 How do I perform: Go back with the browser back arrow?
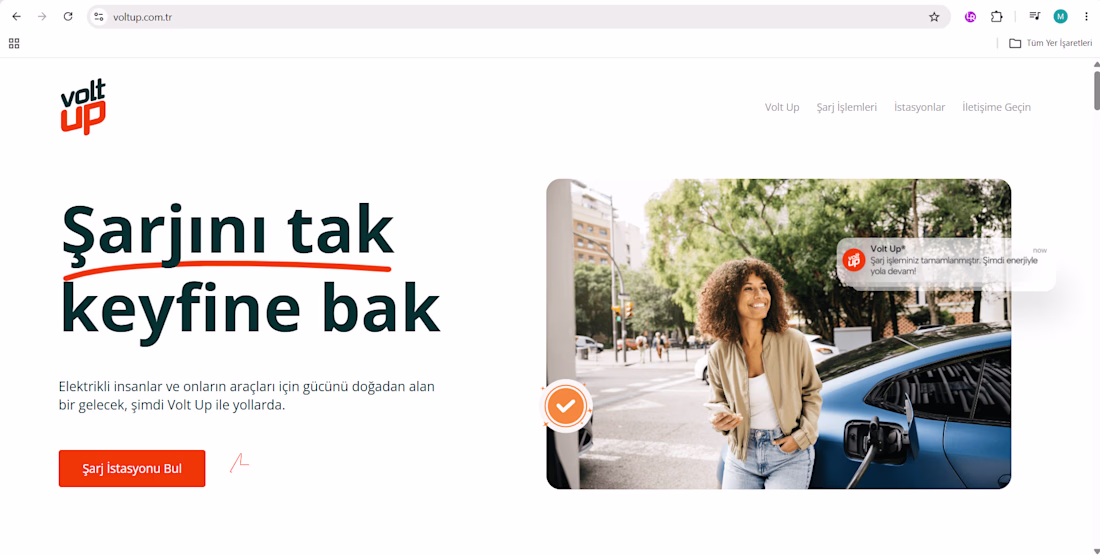click(x=17, y=17)
